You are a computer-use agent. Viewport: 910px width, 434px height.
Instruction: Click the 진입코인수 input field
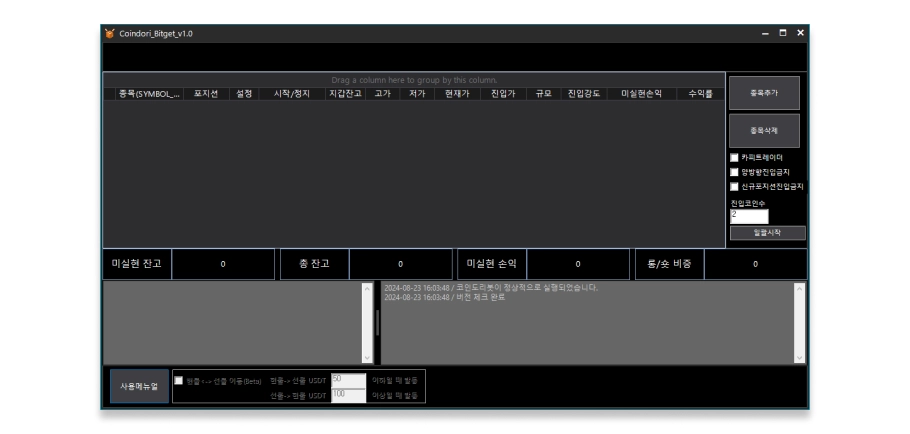tap(749, 216)
